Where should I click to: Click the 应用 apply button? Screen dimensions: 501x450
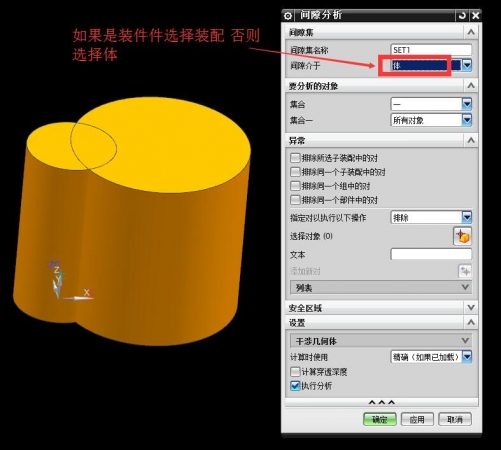(417, 419)
